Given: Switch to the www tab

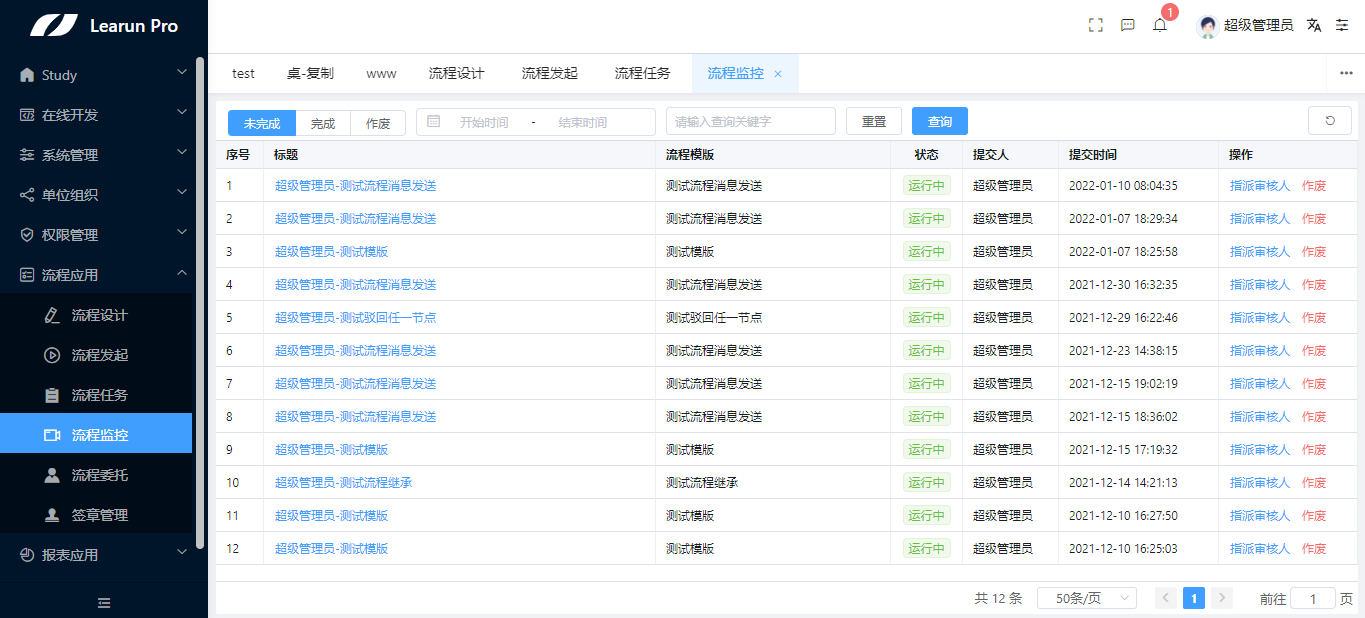Looking at the screenshot, I should 381,74.
